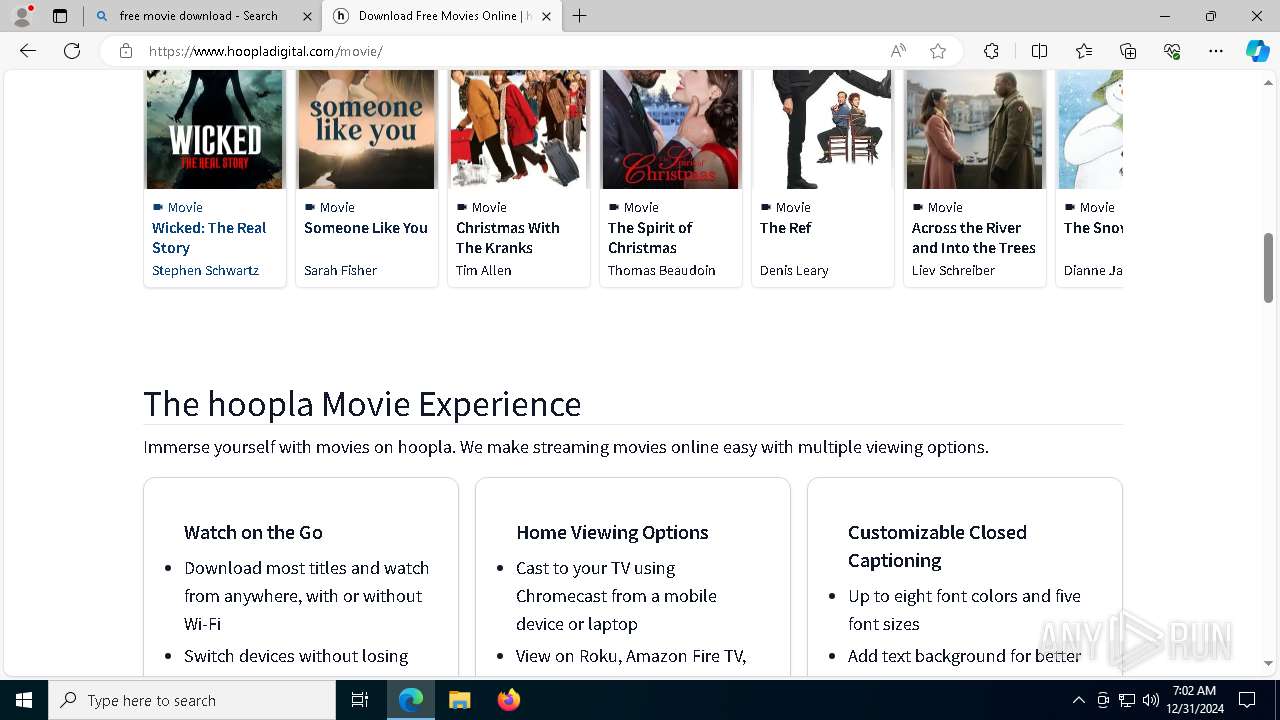1280x720 pixels.
Task: Toggle Split screen view
Action: (x=1039, y=51)
